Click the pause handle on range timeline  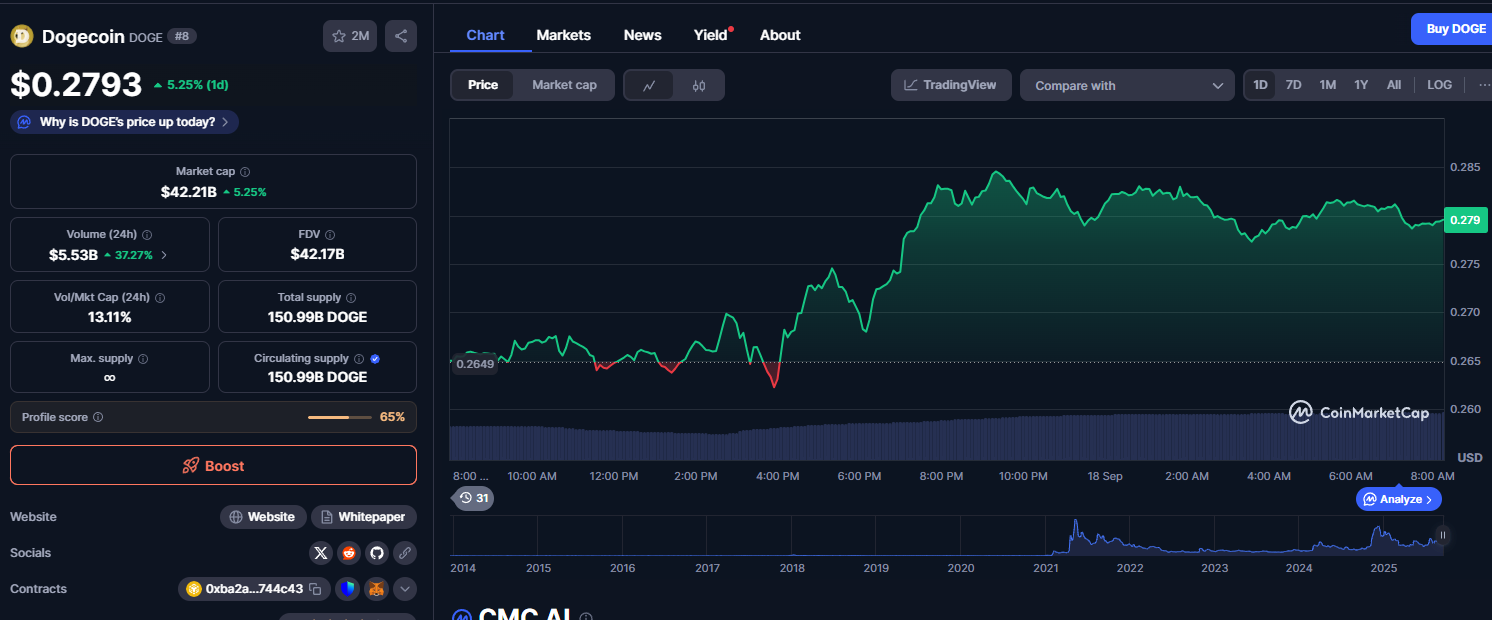pyautogui.click(x=1442, y=535)
